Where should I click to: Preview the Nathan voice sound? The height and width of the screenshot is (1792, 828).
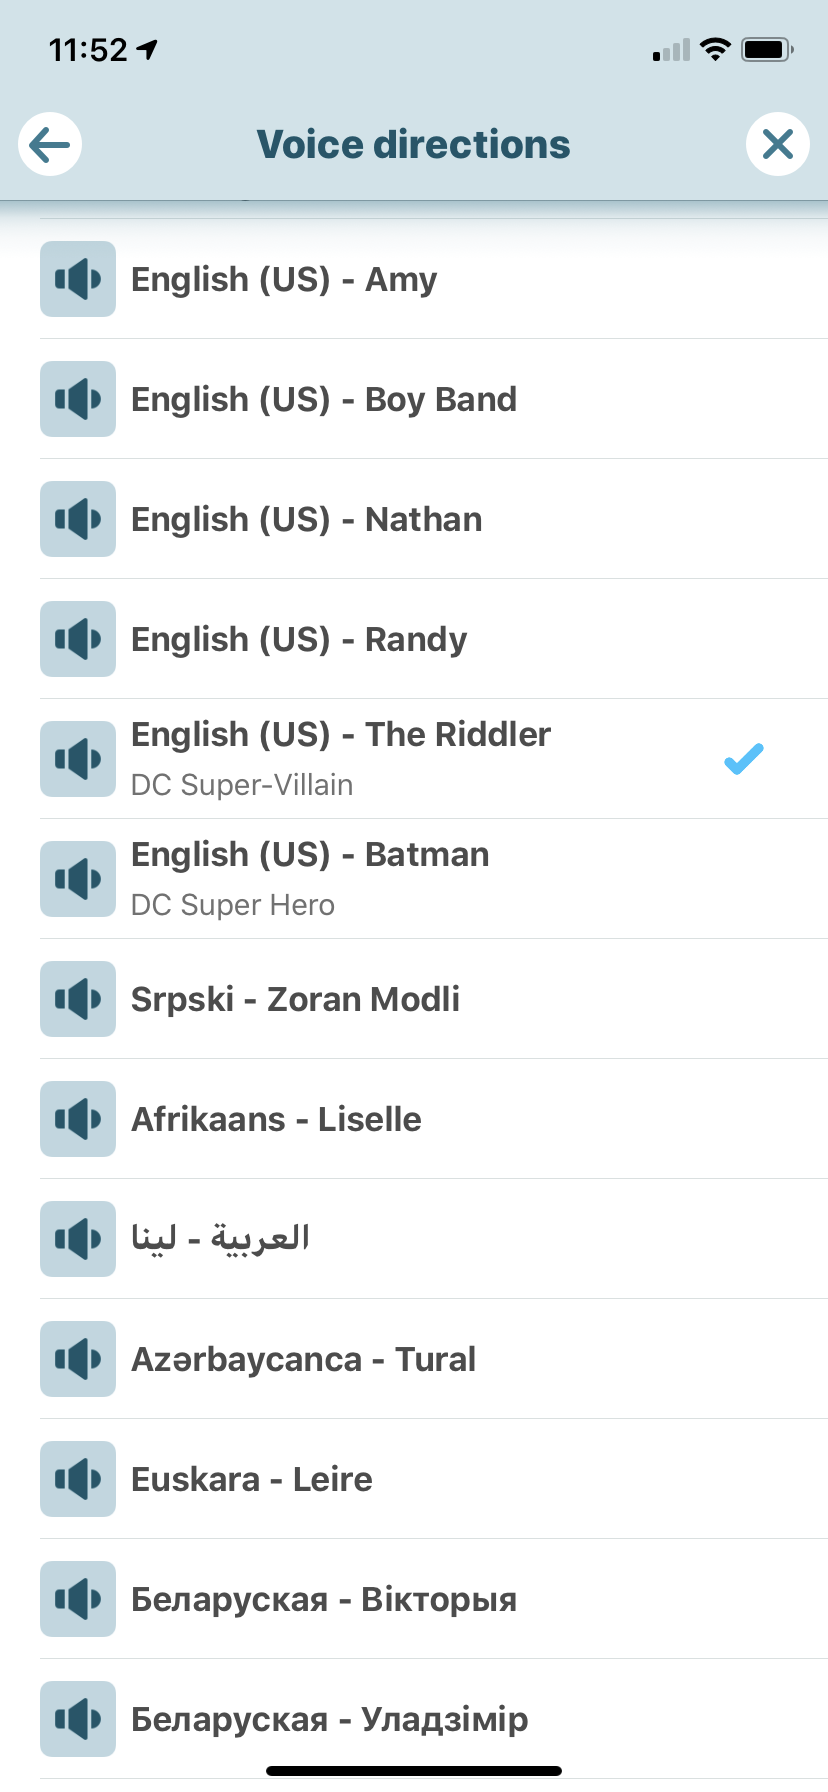click(x=78, y=519)
